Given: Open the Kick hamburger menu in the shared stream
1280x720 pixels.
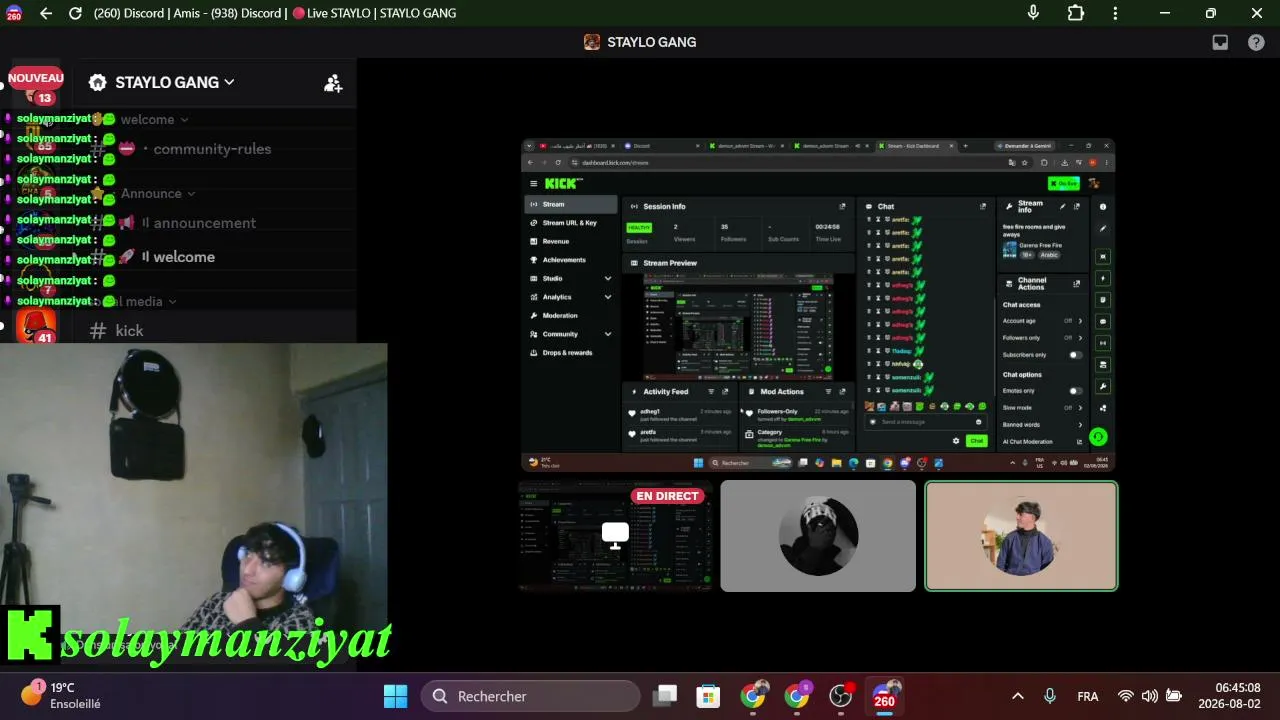Looking at the screenshot, I should point(534,184).
